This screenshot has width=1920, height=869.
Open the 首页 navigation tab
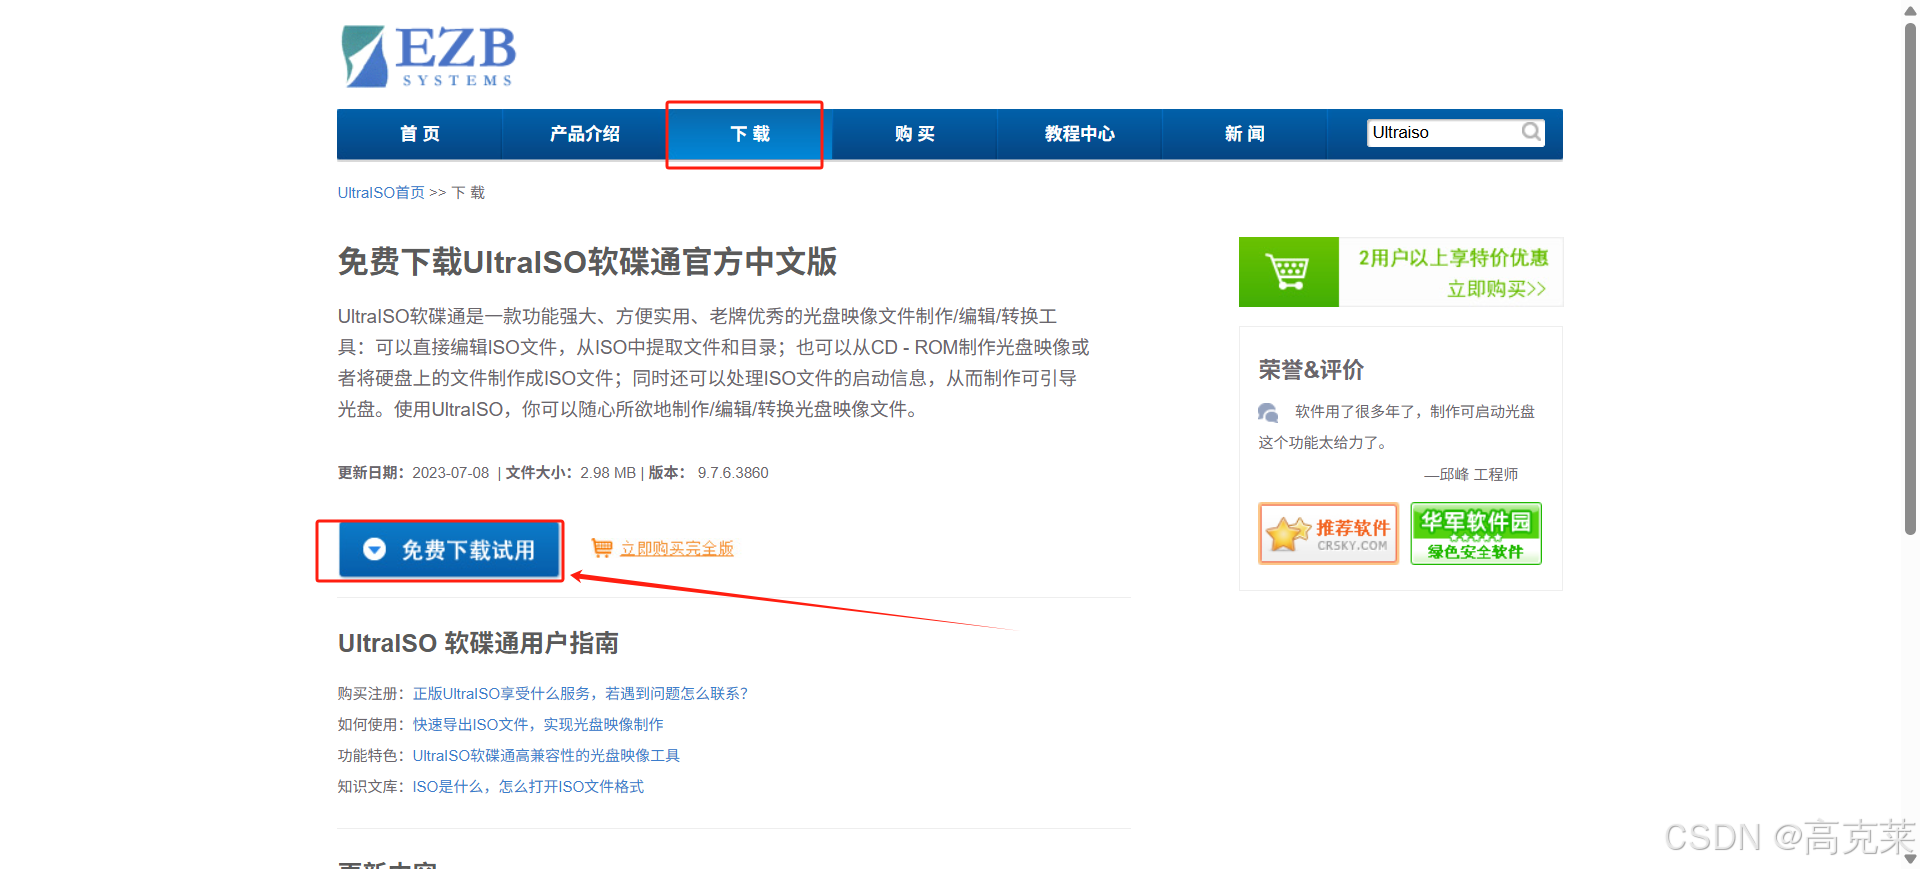420,134
